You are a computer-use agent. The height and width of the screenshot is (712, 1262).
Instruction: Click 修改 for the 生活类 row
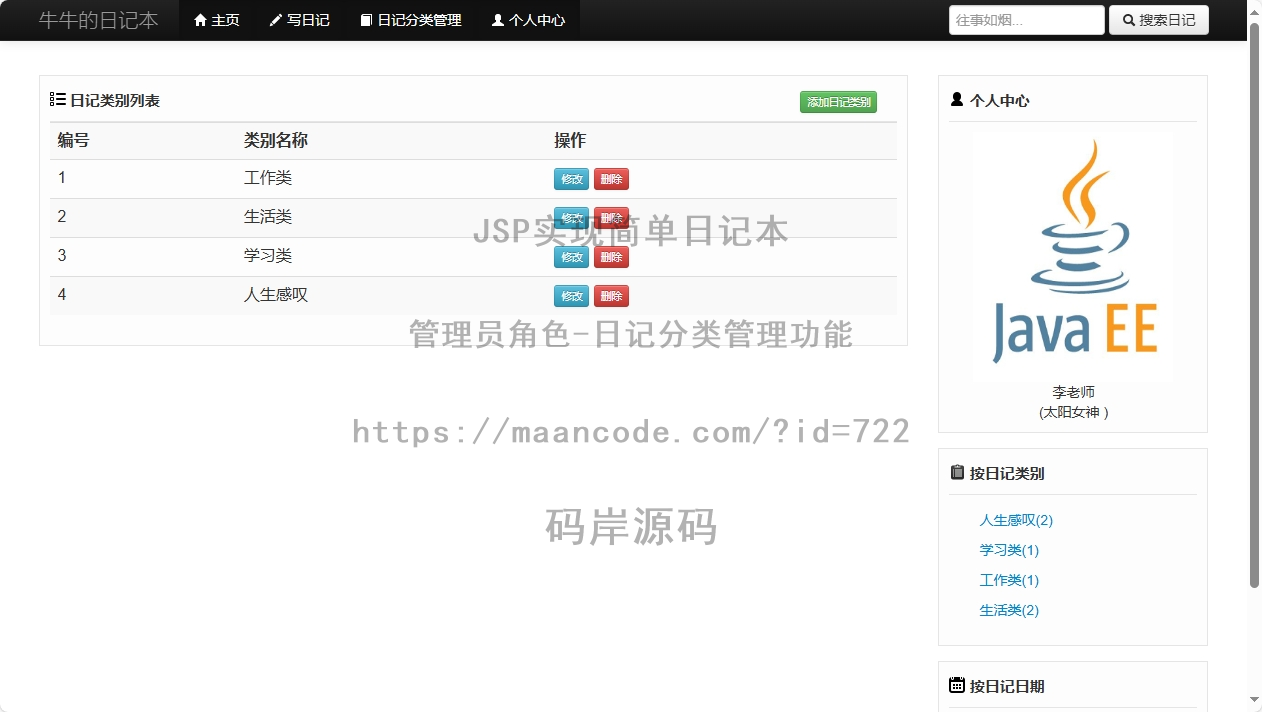571,218
